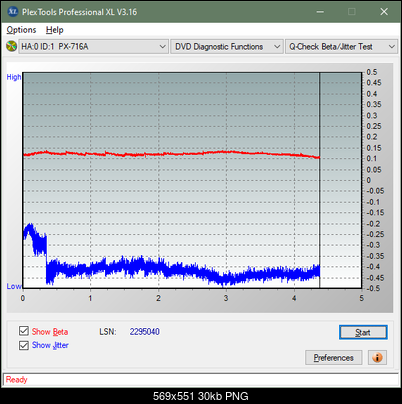Click the High label on graph axis

point(14,77)
